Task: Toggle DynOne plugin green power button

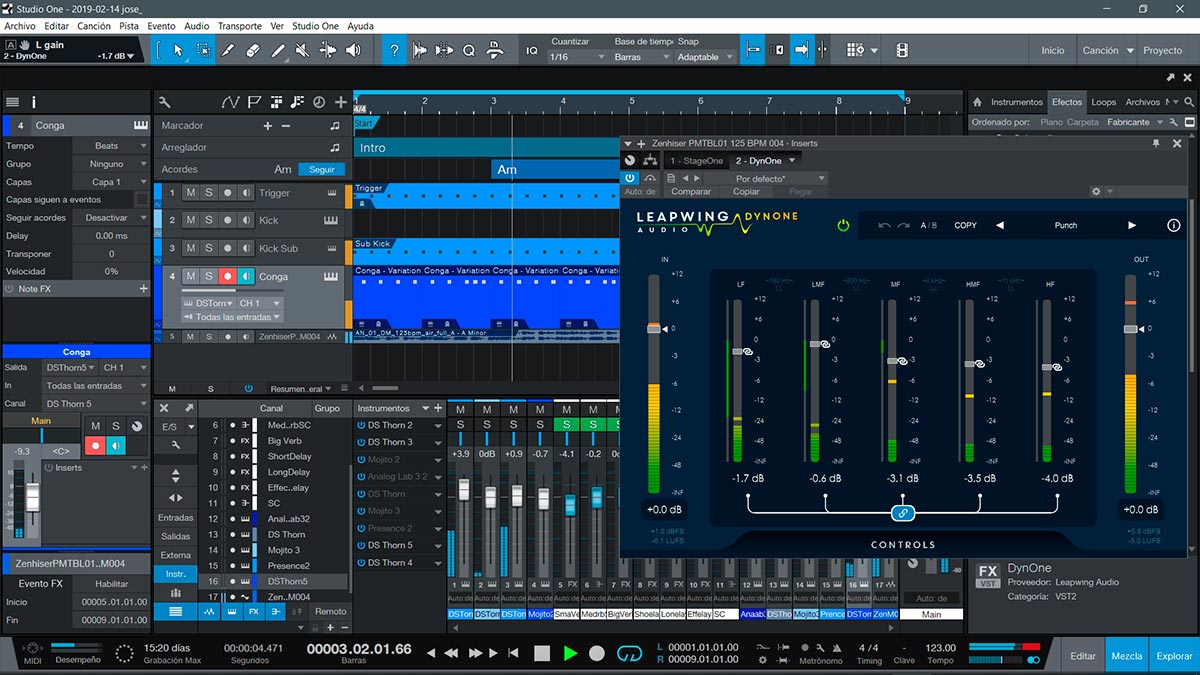Action: (843, 225)
